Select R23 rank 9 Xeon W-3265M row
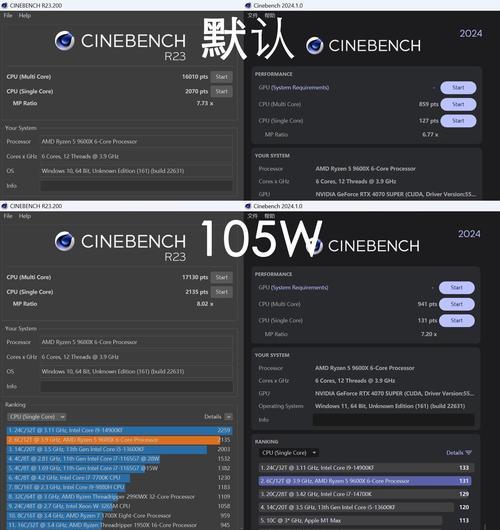 tap(119, 506)
